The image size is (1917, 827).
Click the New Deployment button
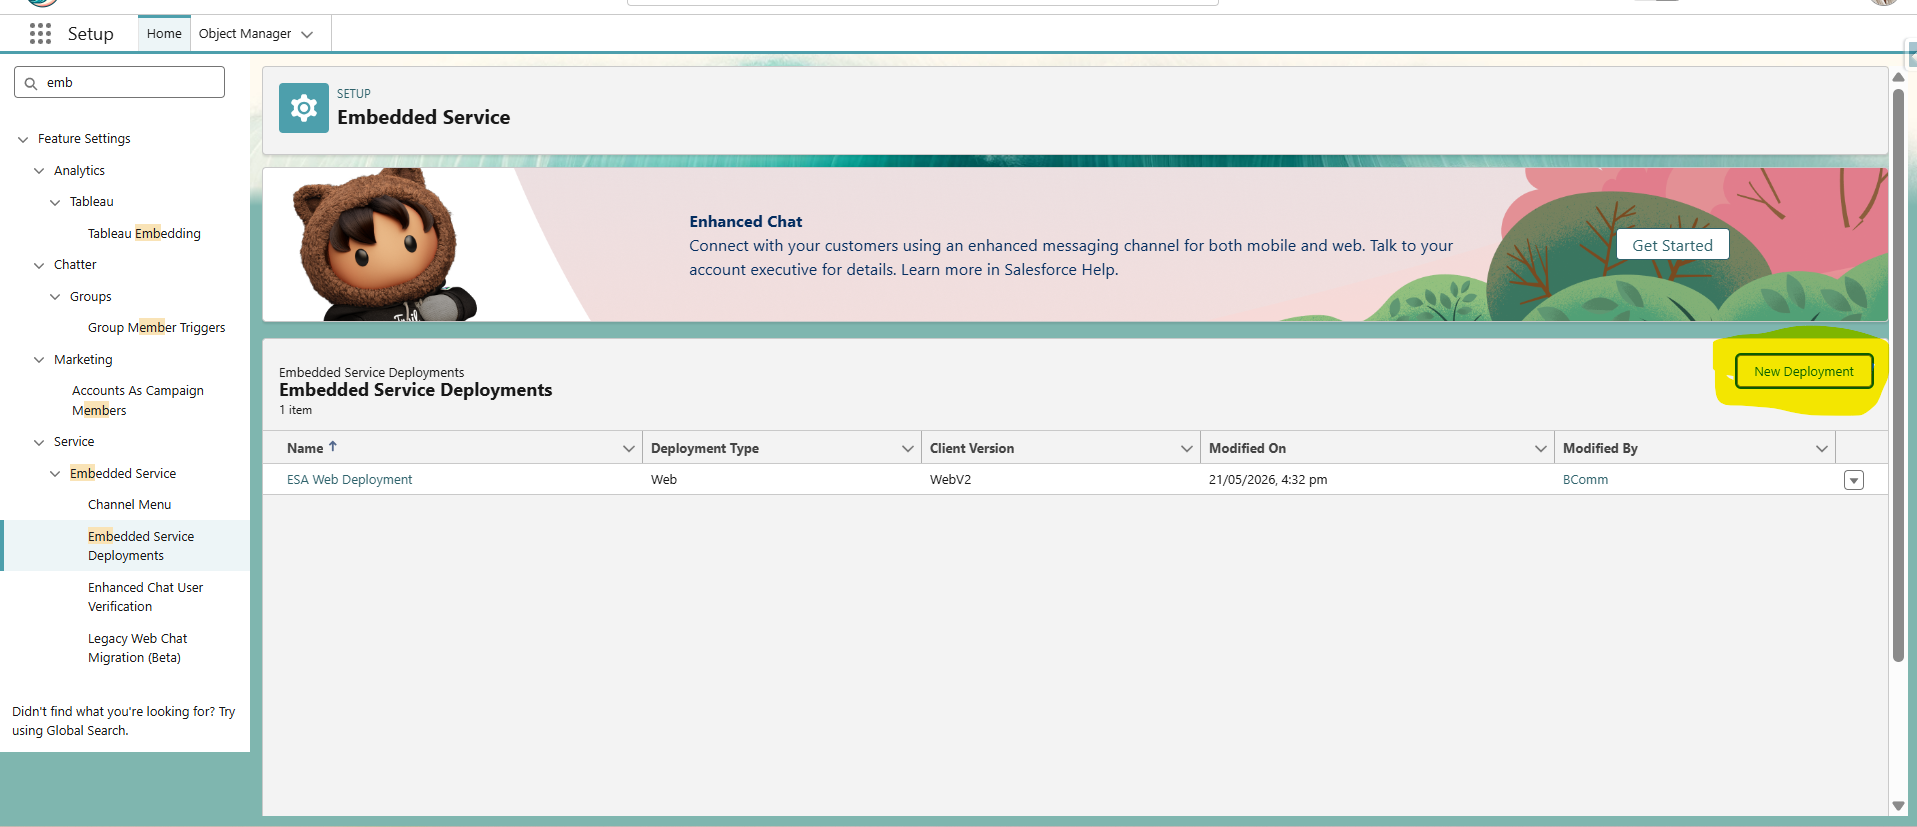[1803, 372]
